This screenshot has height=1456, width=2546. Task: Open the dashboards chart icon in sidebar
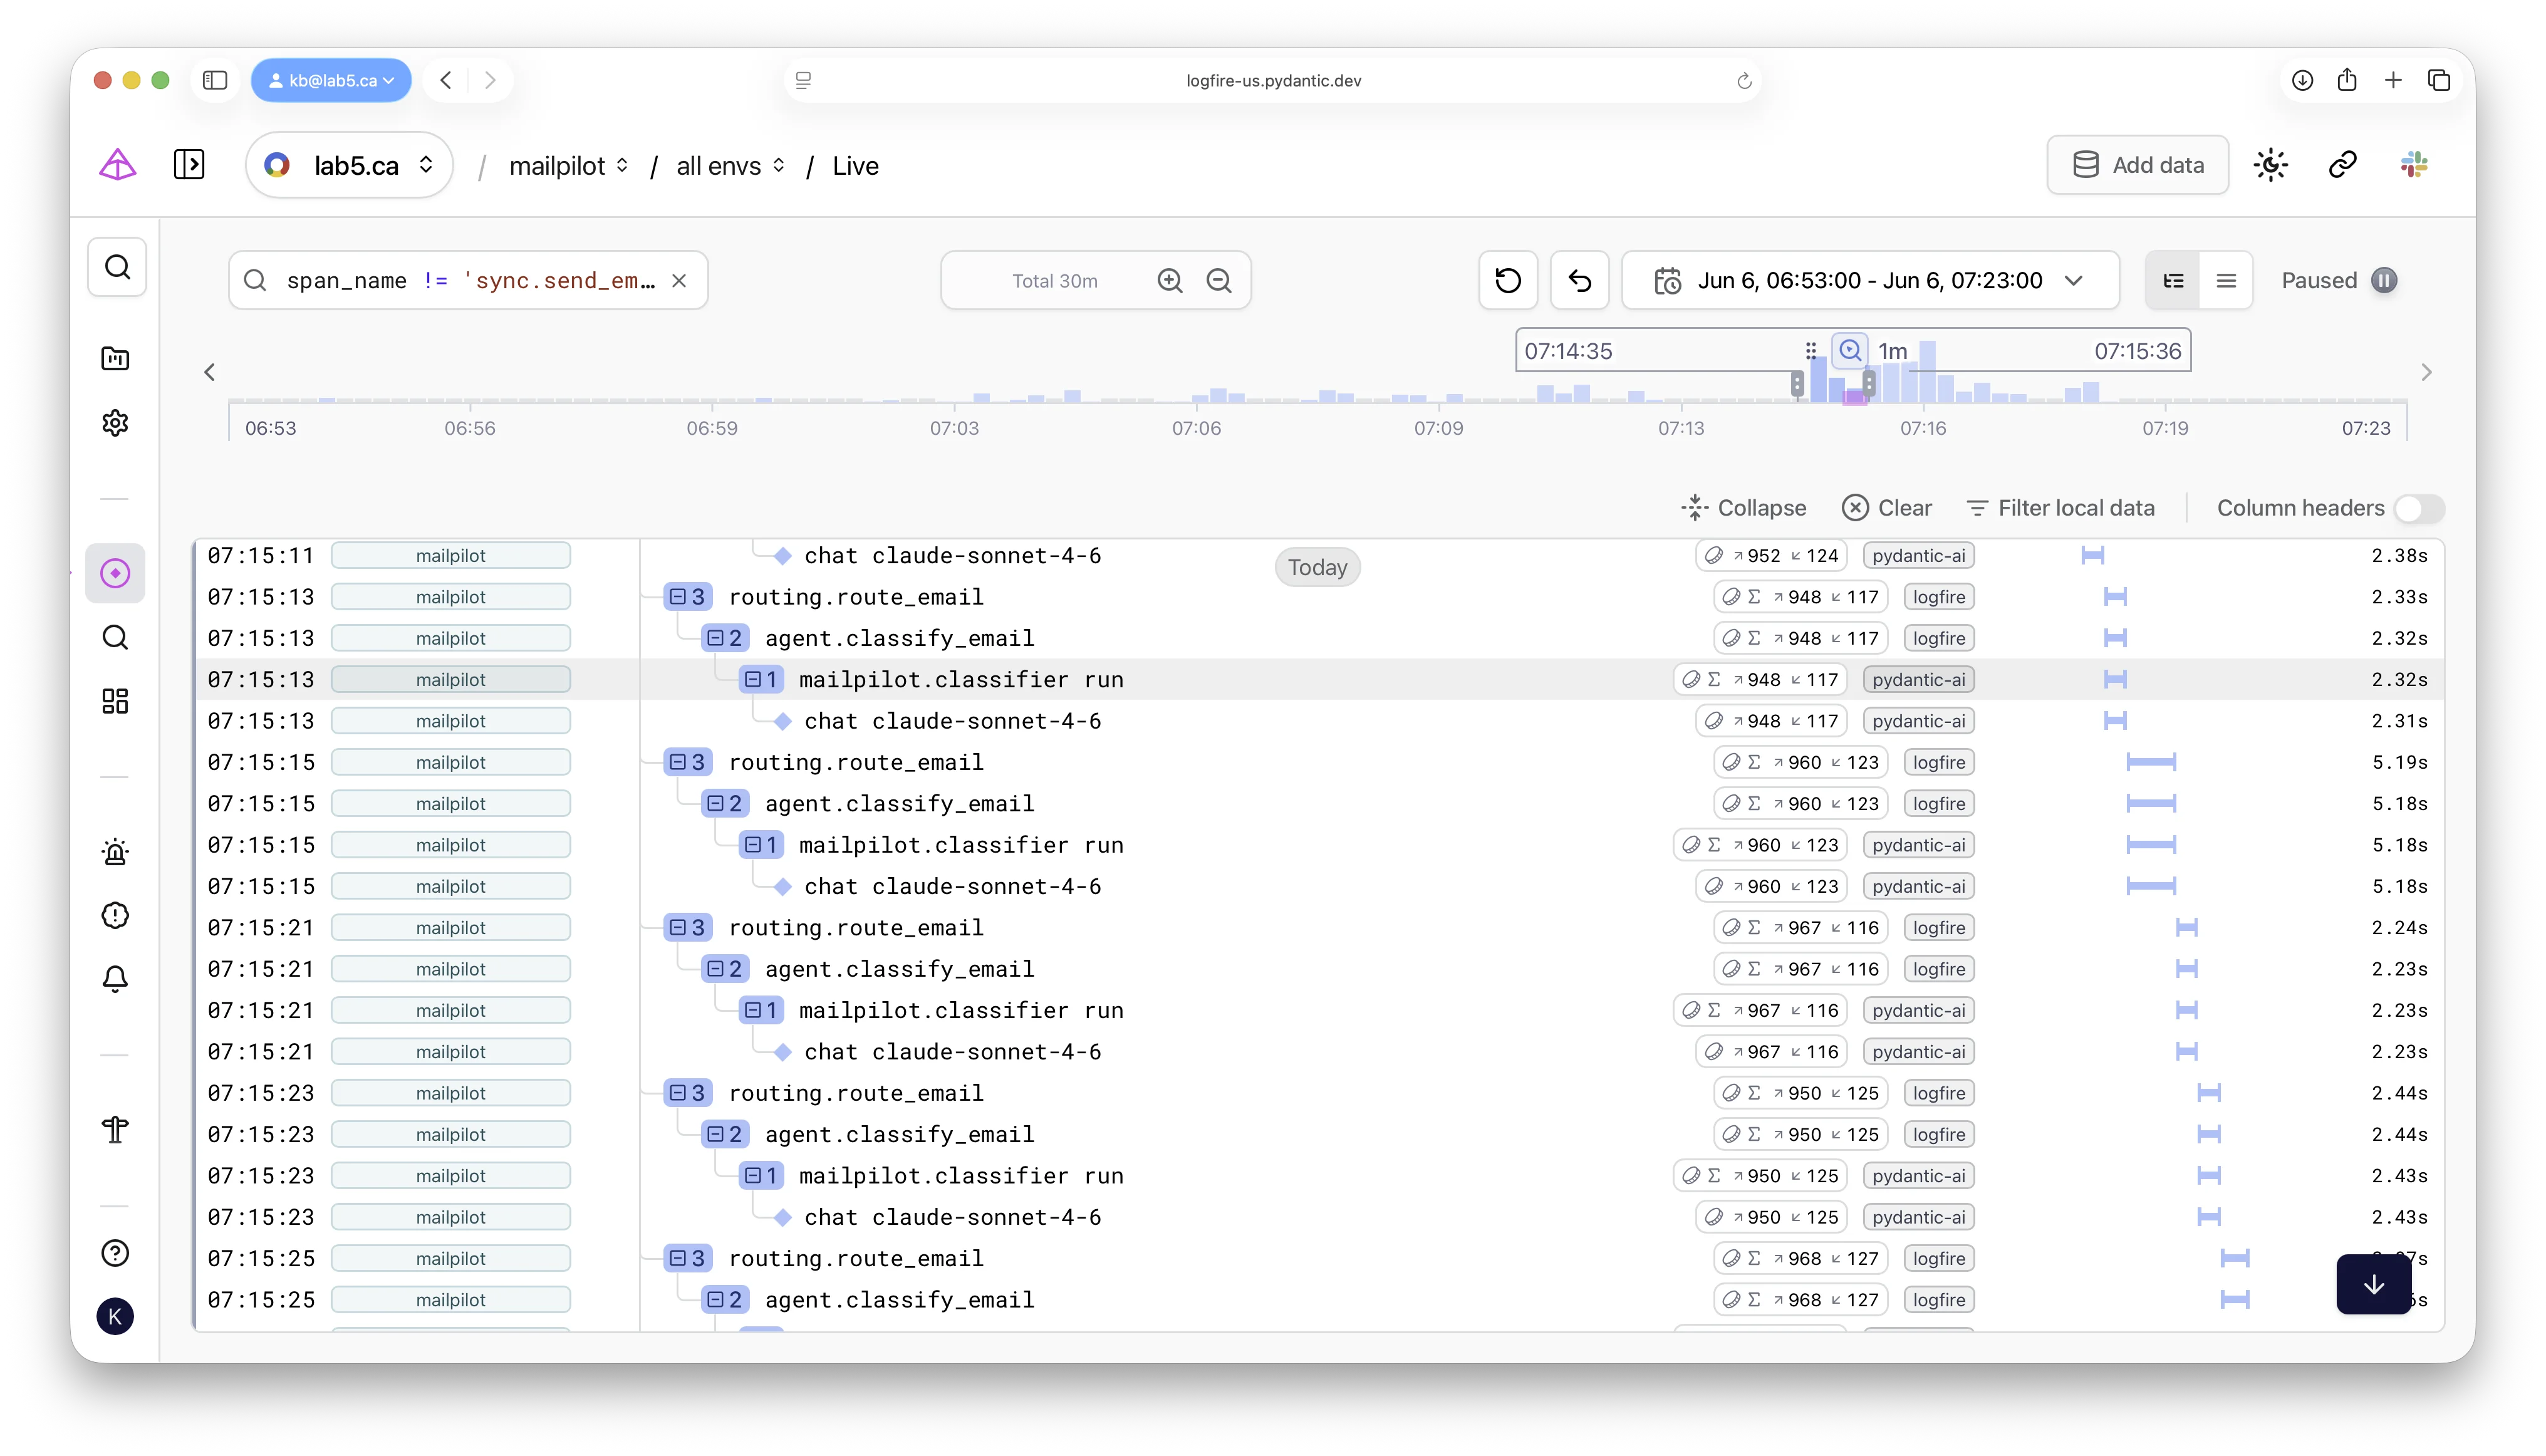pos(115,358)
